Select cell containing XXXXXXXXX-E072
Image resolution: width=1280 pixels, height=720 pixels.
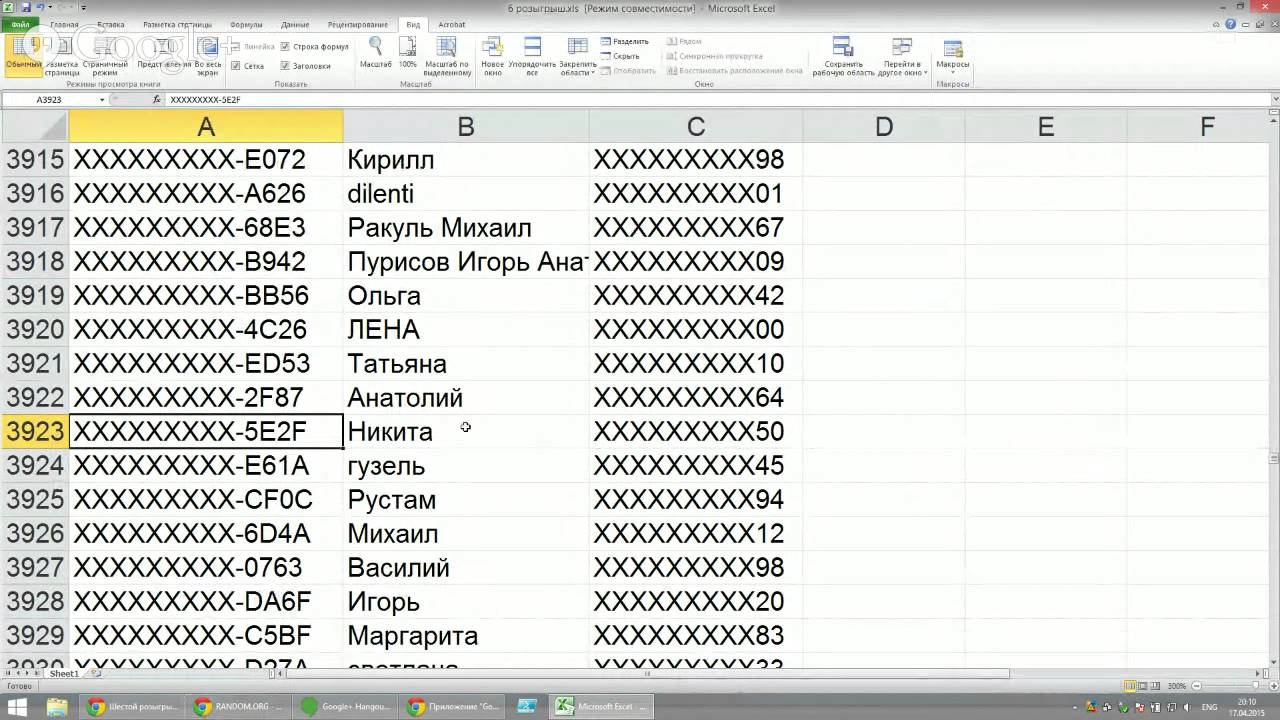[x=206, y=160]
